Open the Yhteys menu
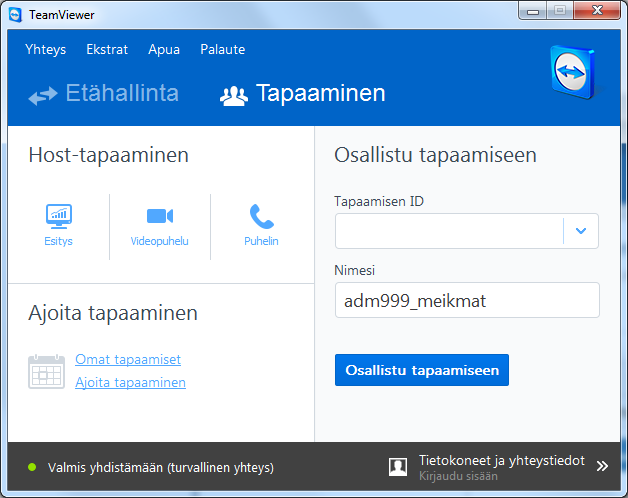Image resolution: width=628 pixels, height=498 pixels. click(45, 49)
